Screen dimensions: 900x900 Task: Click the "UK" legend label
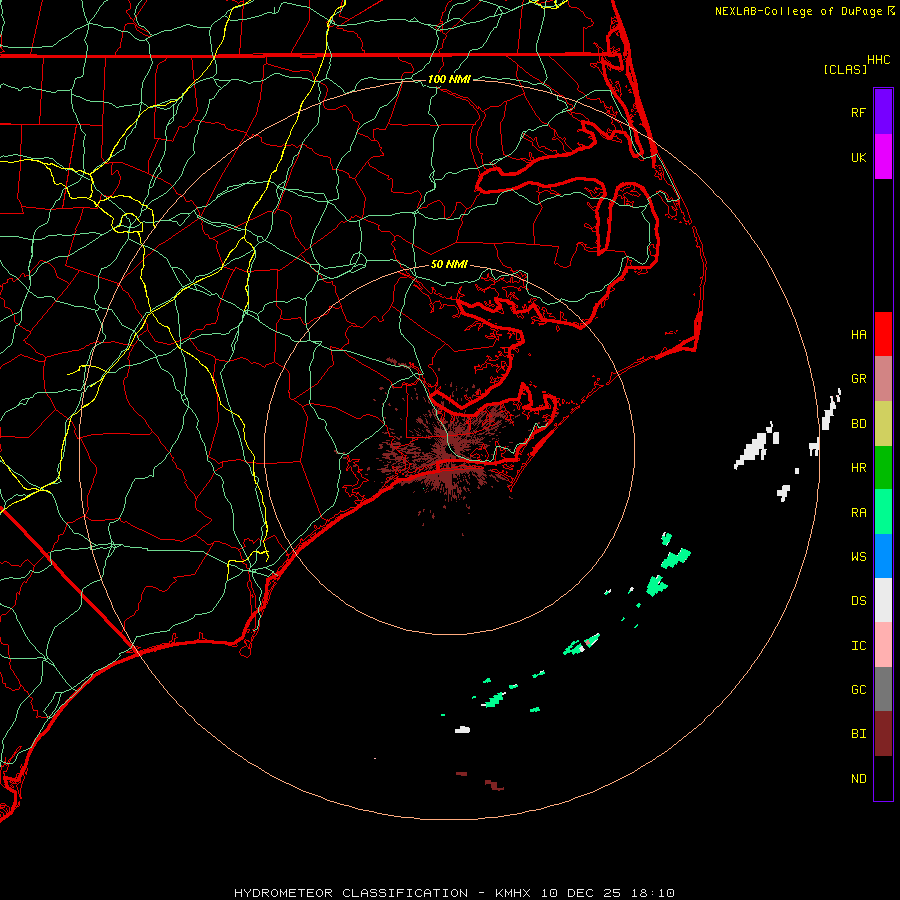point(858,157)
